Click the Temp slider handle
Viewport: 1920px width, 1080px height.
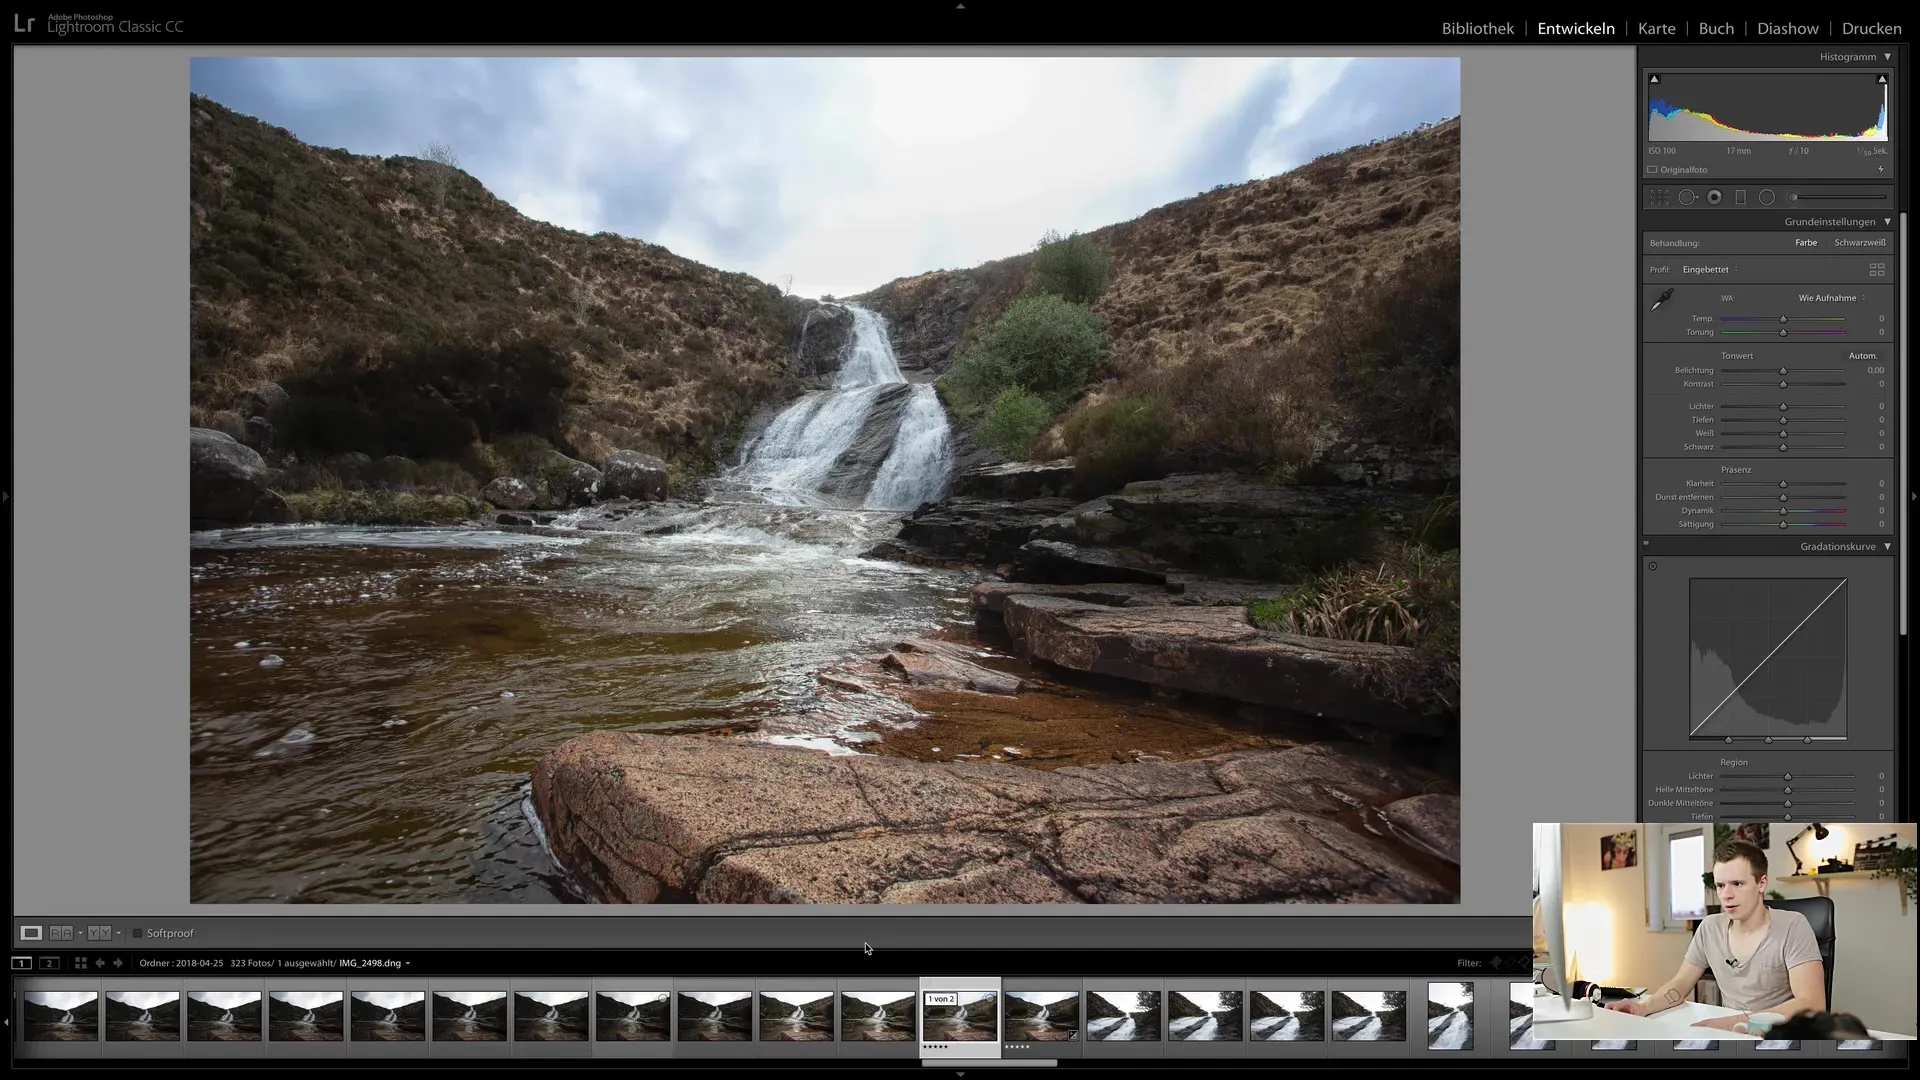(1783, 319)
